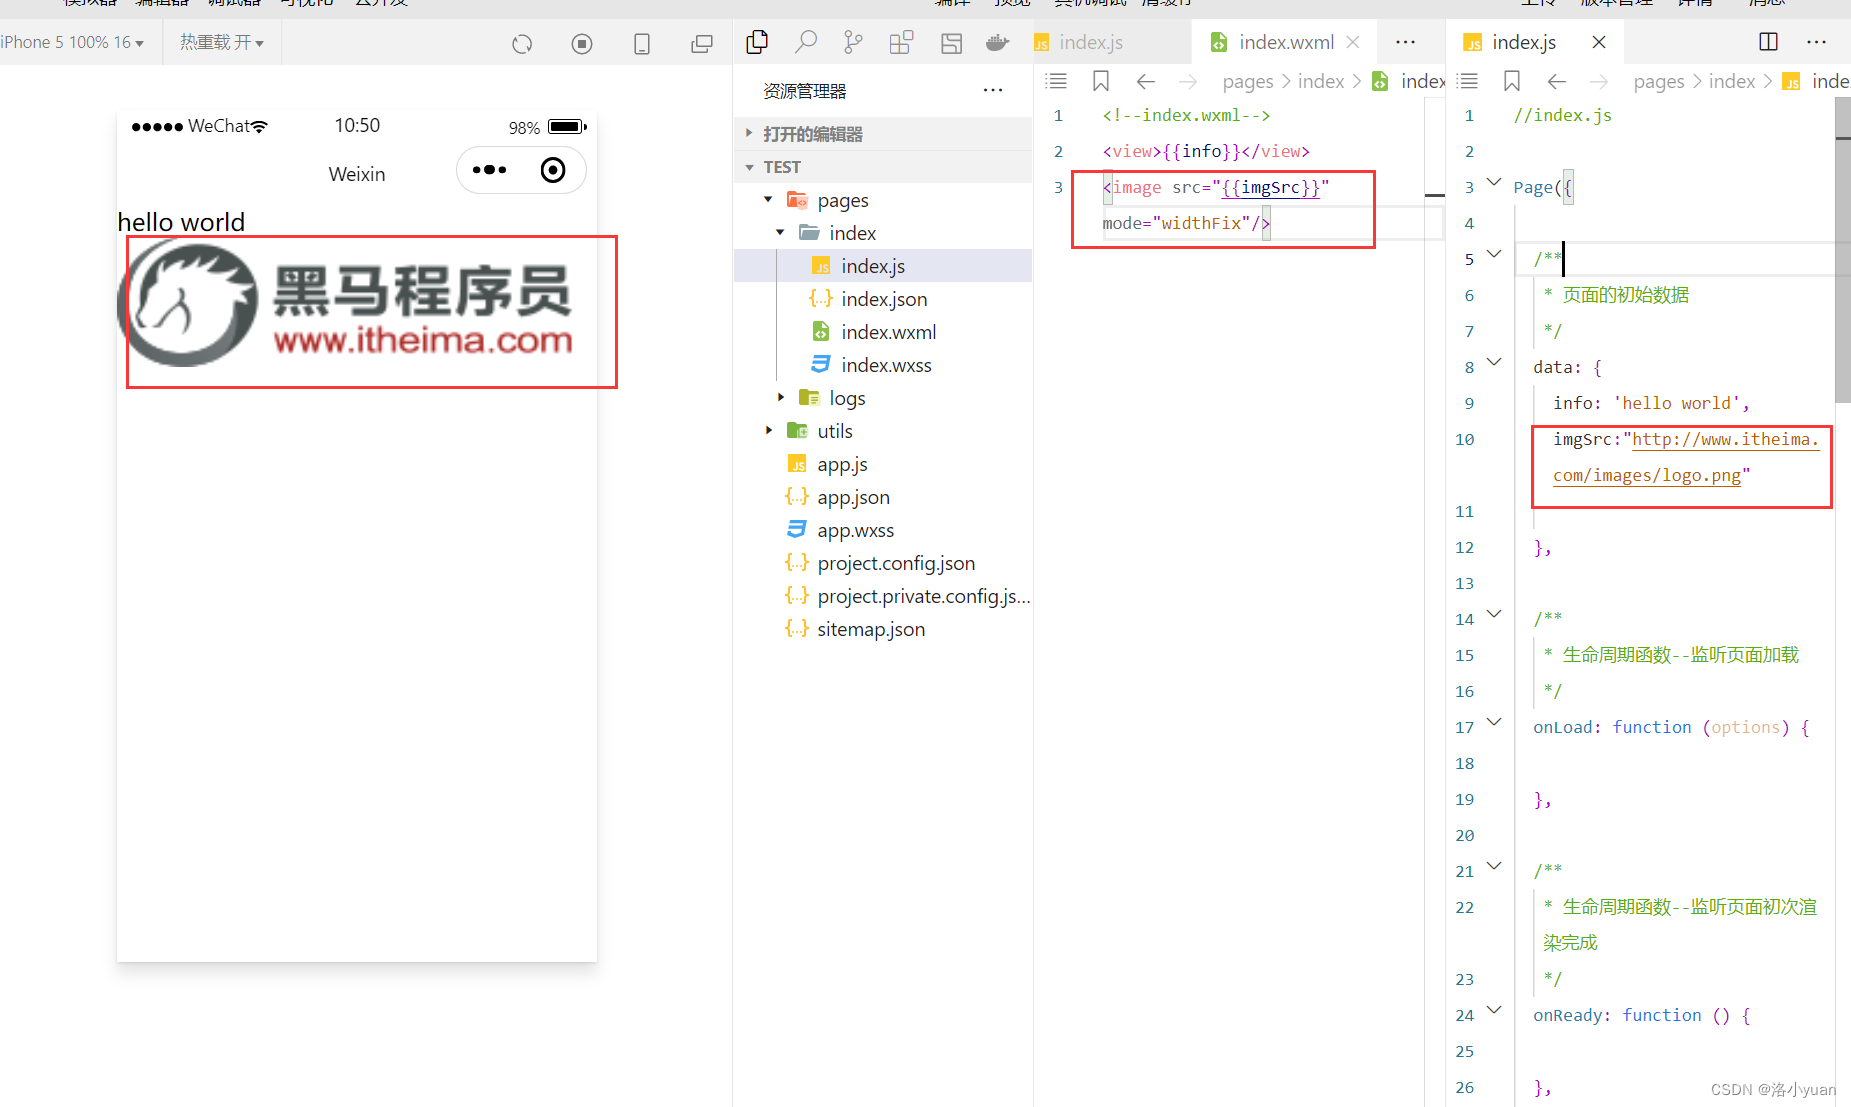Expand the logs folder

(780, 398)
